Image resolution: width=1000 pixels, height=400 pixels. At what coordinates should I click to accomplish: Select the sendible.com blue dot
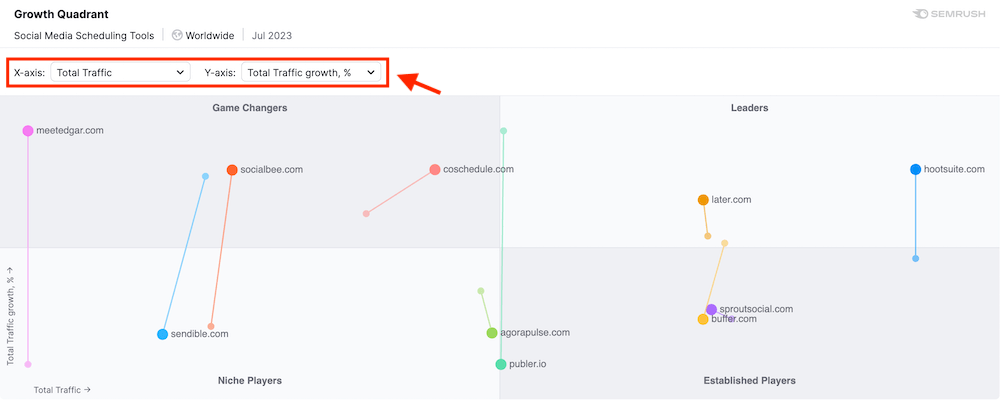click(163, 334)
